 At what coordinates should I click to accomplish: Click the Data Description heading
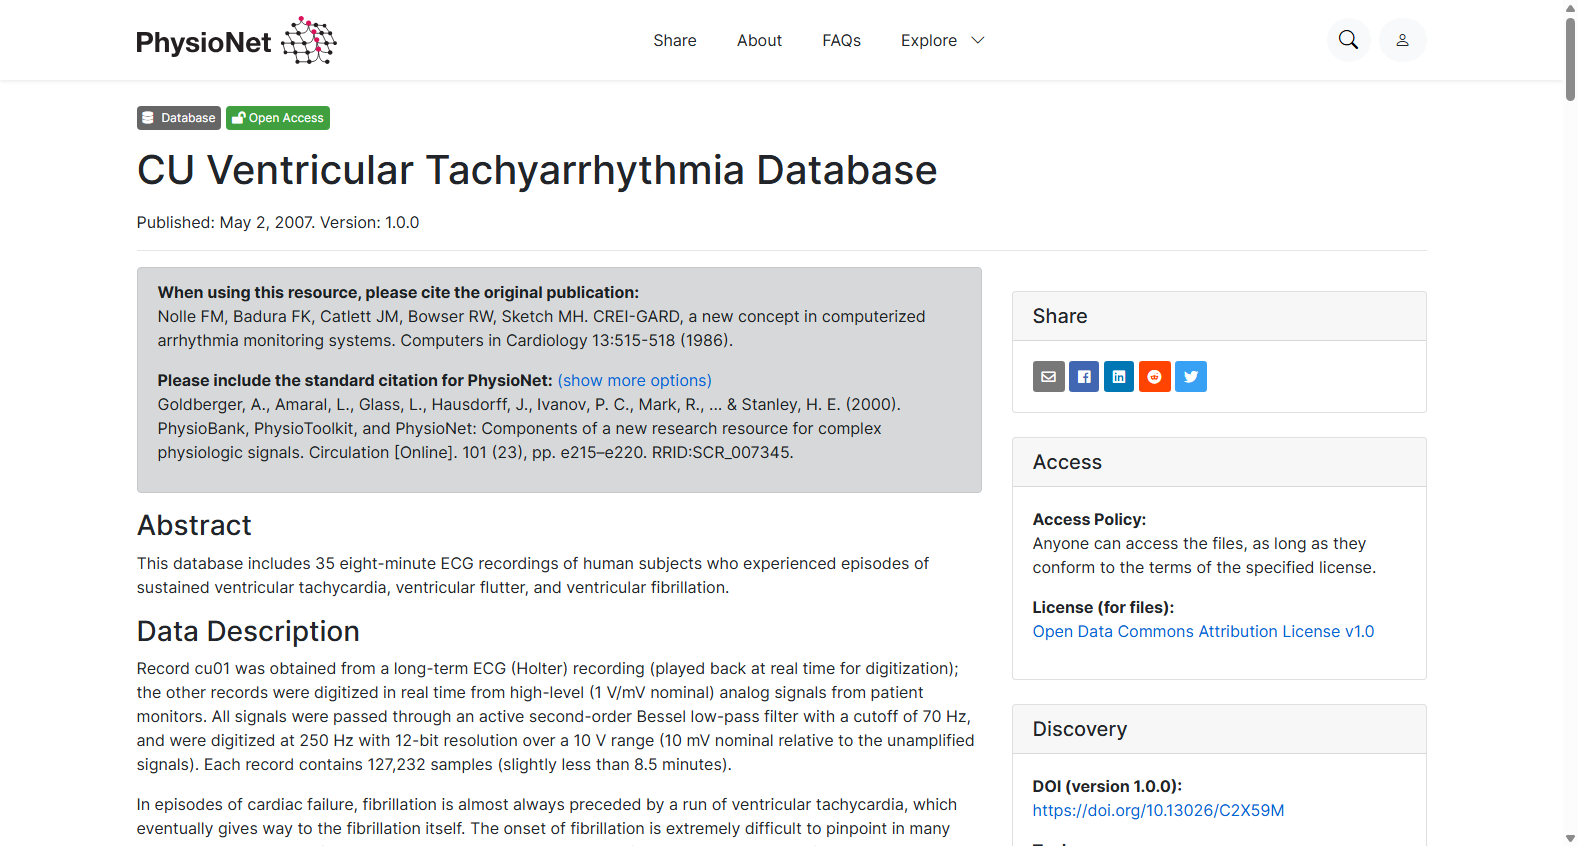click(248, 631)
